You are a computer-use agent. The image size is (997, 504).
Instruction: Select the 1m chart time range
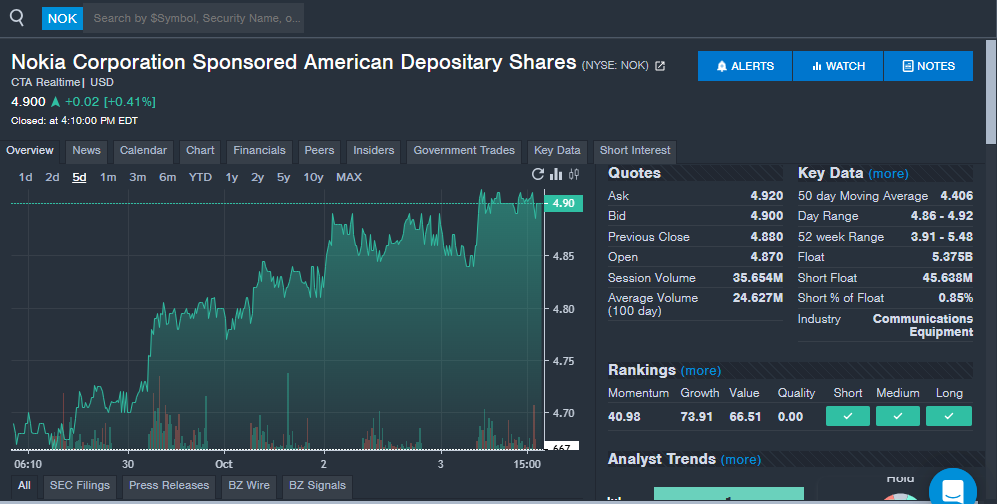[108, 177]
